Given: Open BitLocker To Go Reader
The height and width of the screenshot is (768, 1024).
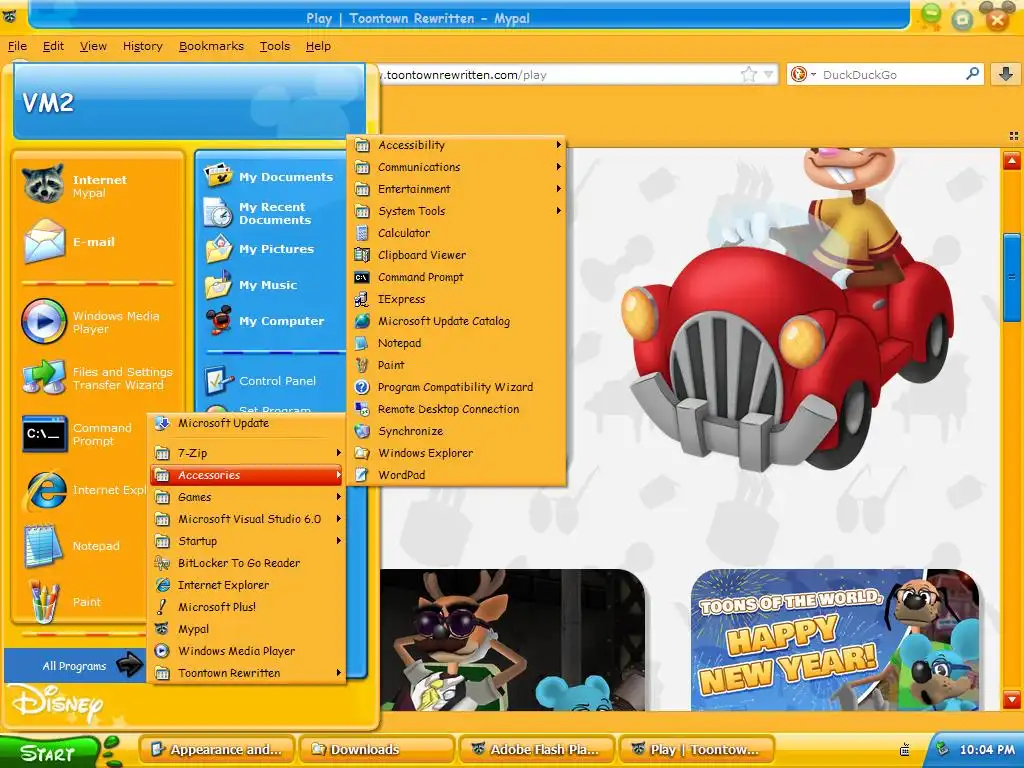Looking at the screenshot, I should [x=247, y=563].
